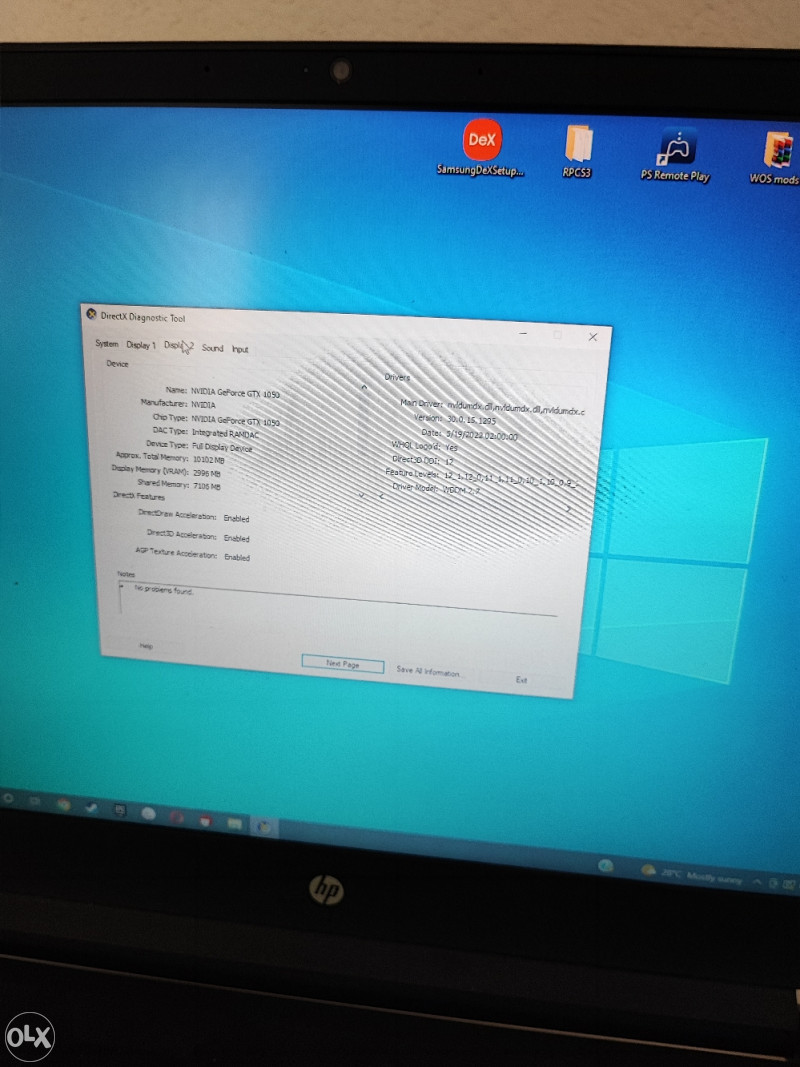
Task: Select the active DxDiag taskbar button
Action: (x=263, y=827)
